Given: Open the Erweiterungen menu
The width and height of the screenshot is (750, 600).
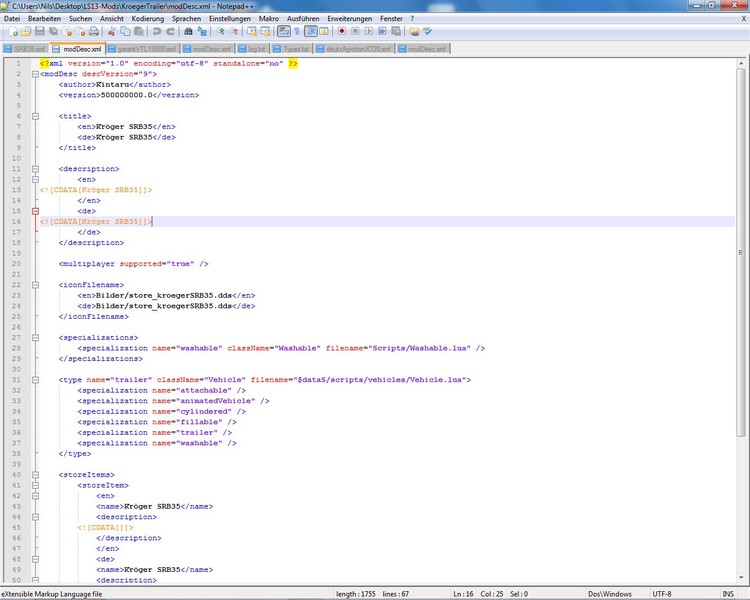Looking at the screenshot, I should [350, 19].
